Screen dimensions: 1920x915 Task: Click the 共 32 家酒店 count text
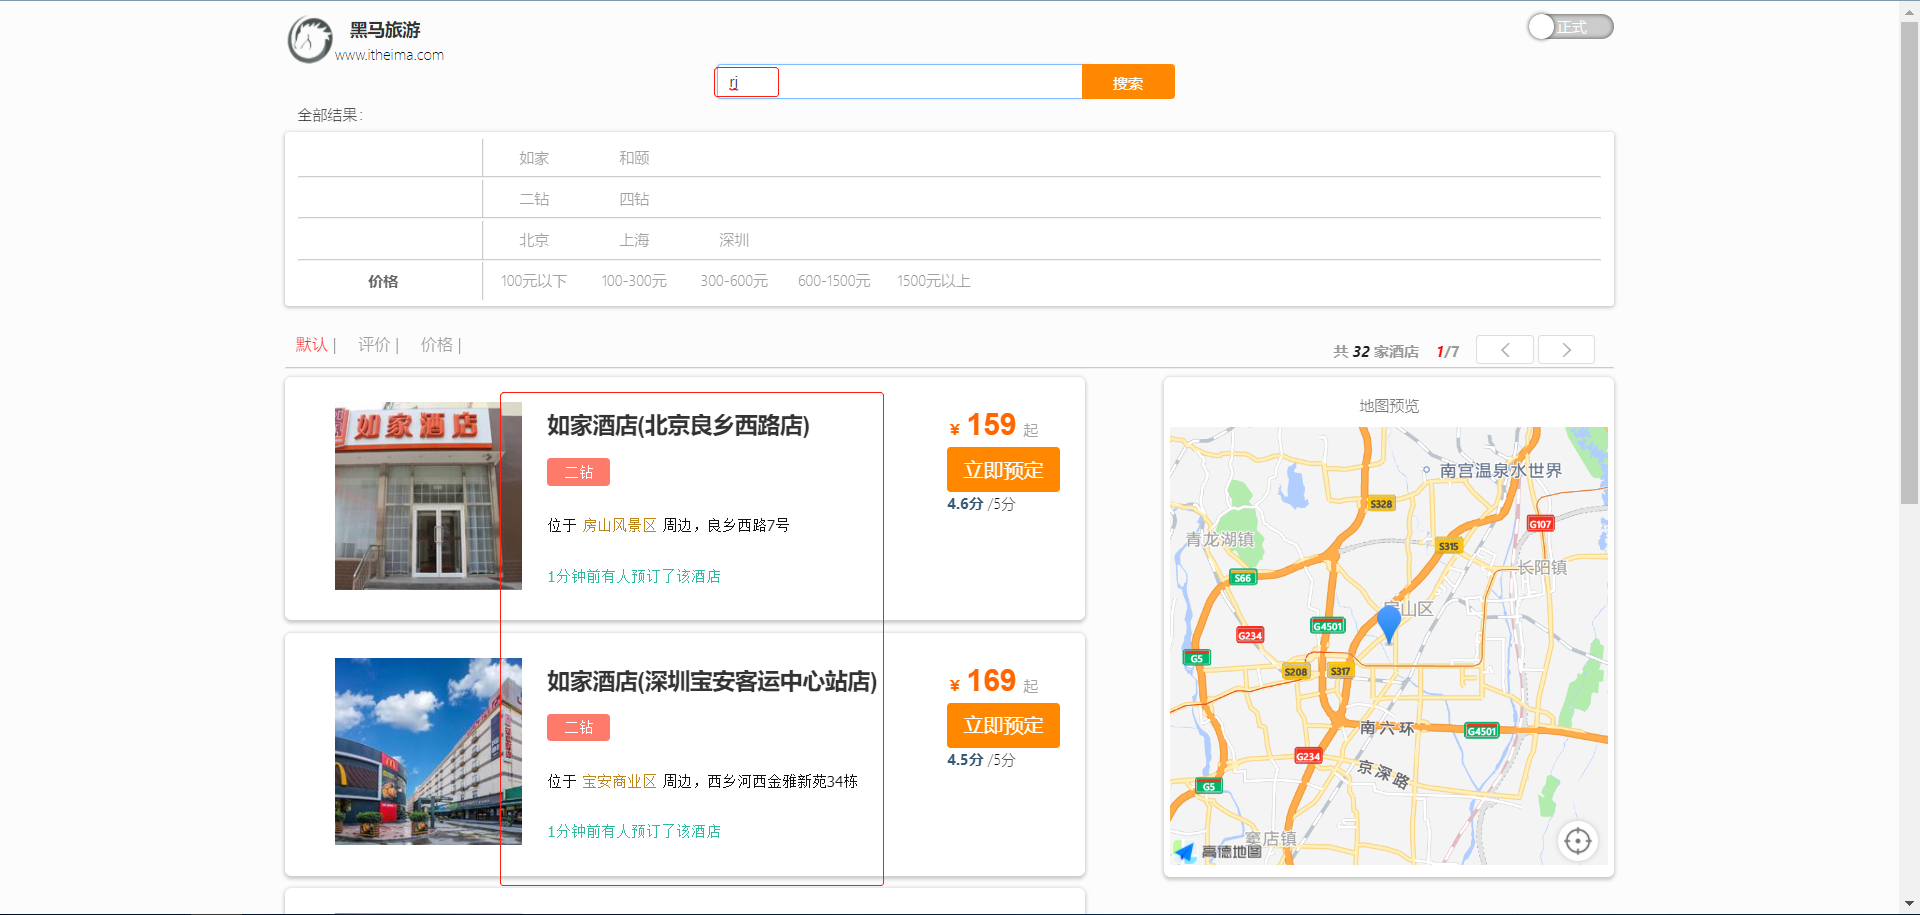click(x=1375, y=351)
